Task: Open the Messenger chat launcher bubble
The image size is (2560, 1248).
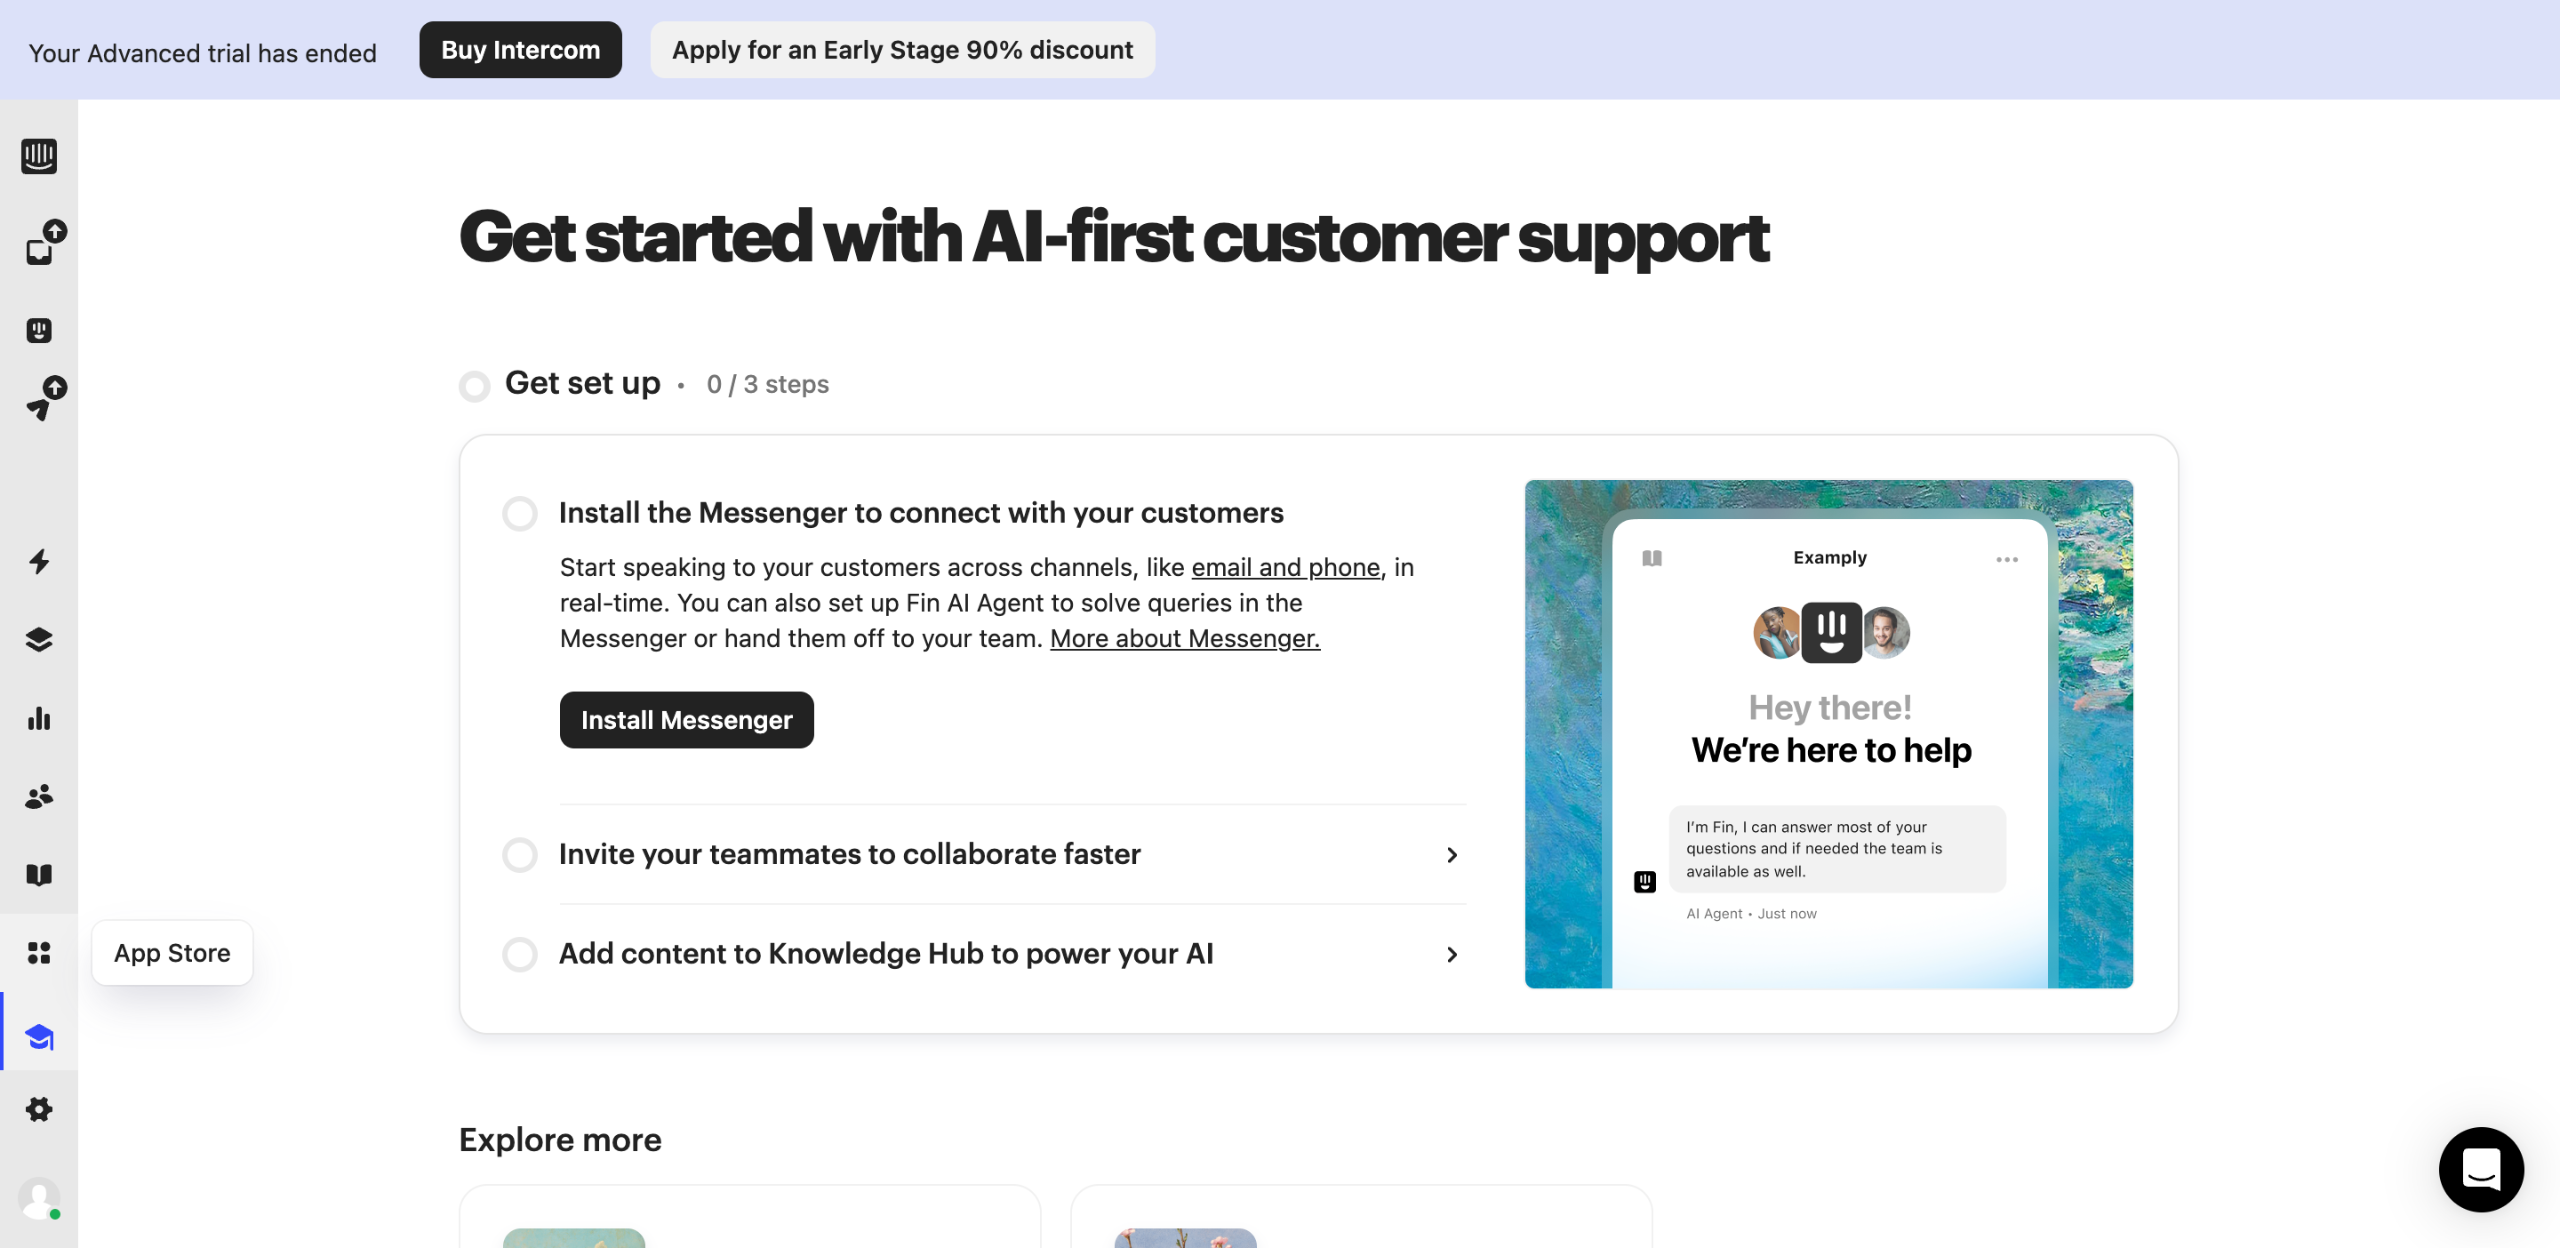Action: pyautogui.click(x=2480, y=1169)
